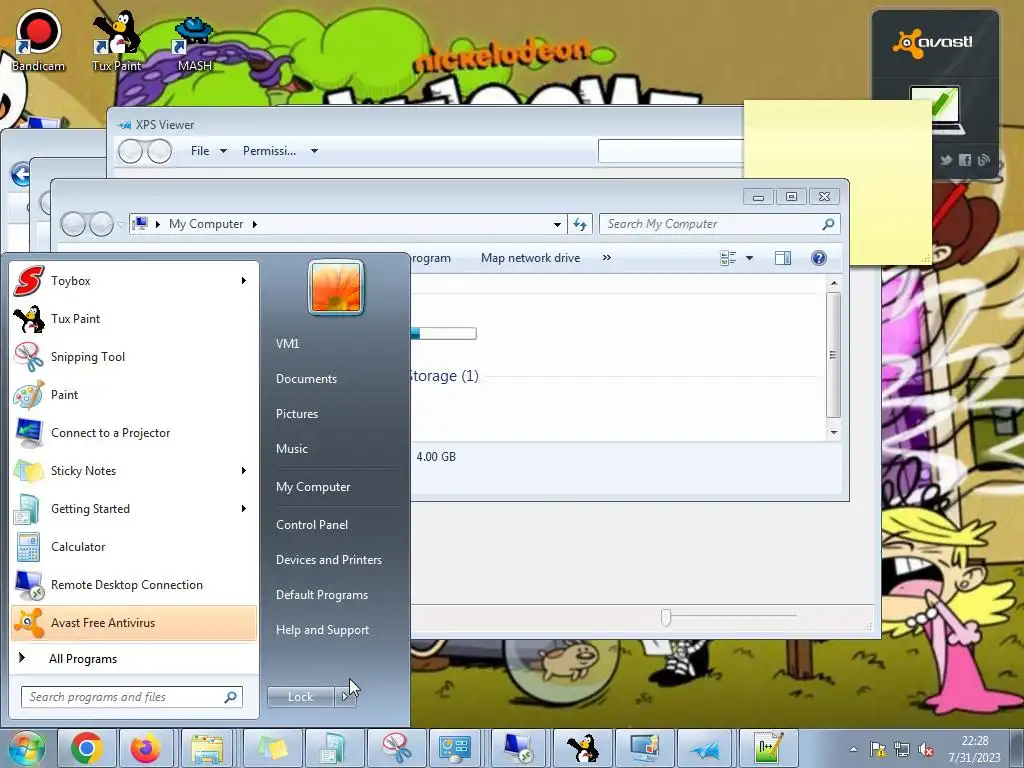
Task: Open Explorer help question mark icon
Action: [x=818, y=258]
